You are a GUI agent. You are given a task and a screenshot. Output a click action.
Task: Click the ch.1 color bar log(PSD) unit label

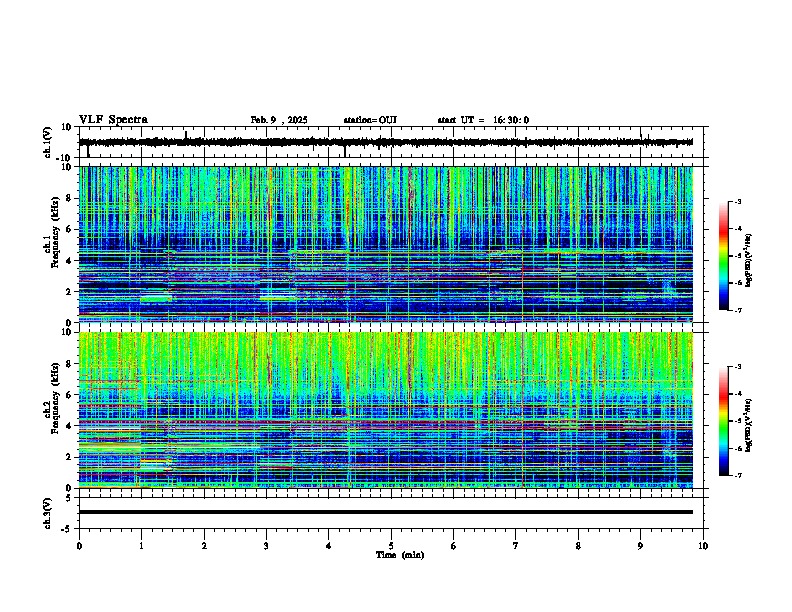click(x=748, y=260)
